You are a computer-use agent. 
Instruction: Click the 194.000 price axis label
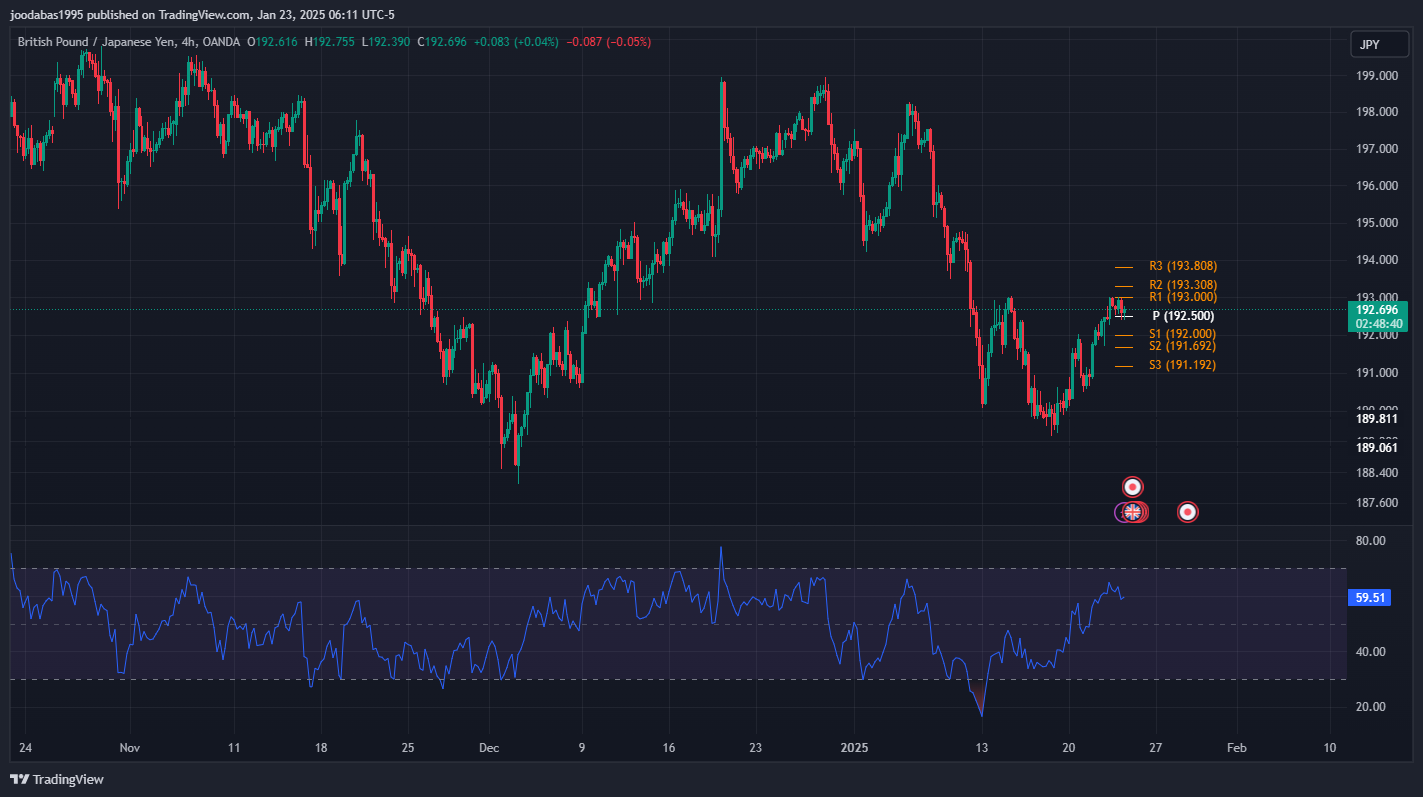click(x=1377, y=260)
